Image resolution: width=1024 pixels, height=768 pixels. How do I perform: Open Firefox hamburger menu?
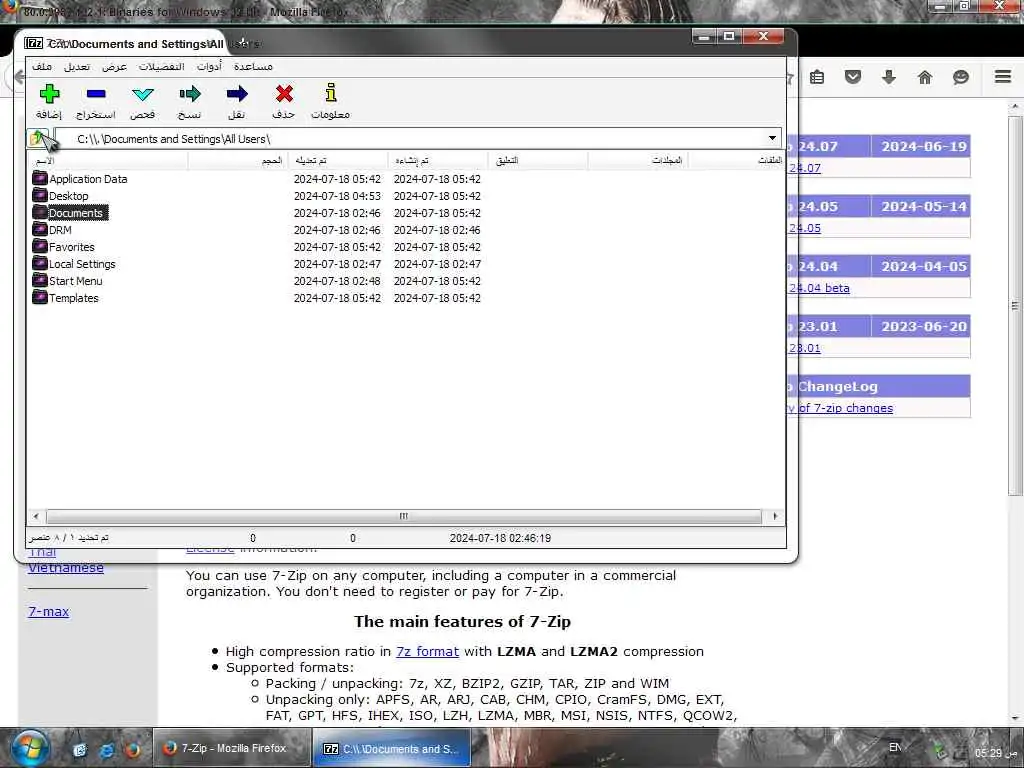click(x=1003, y=76)
